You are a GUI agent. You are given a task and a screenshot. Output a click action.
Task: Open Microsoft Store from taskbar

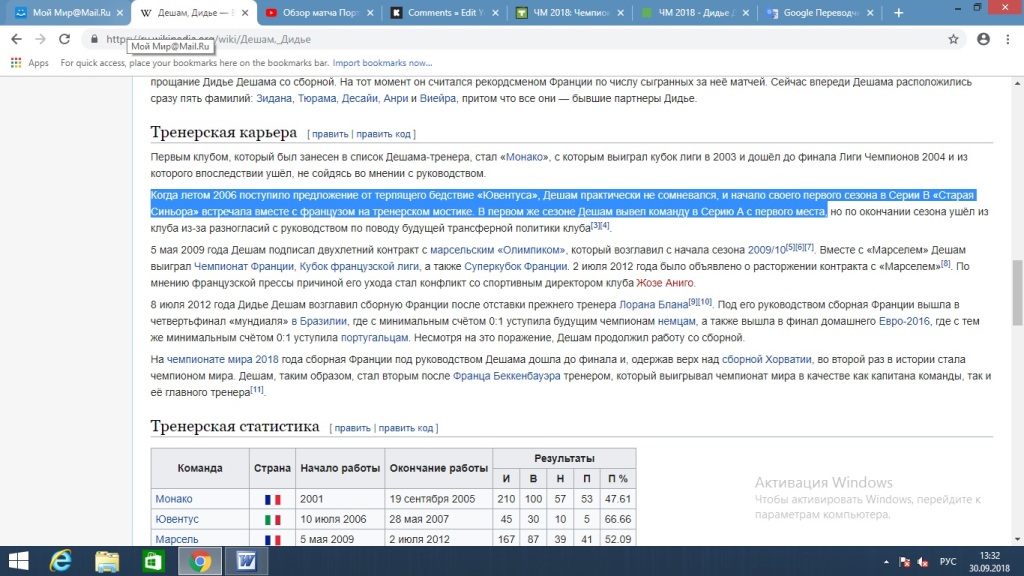click(x=153, y=561)
